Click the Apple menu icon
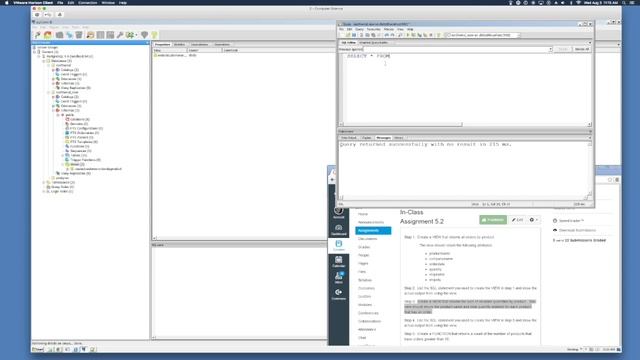640x360 pixels. [7, 2]
